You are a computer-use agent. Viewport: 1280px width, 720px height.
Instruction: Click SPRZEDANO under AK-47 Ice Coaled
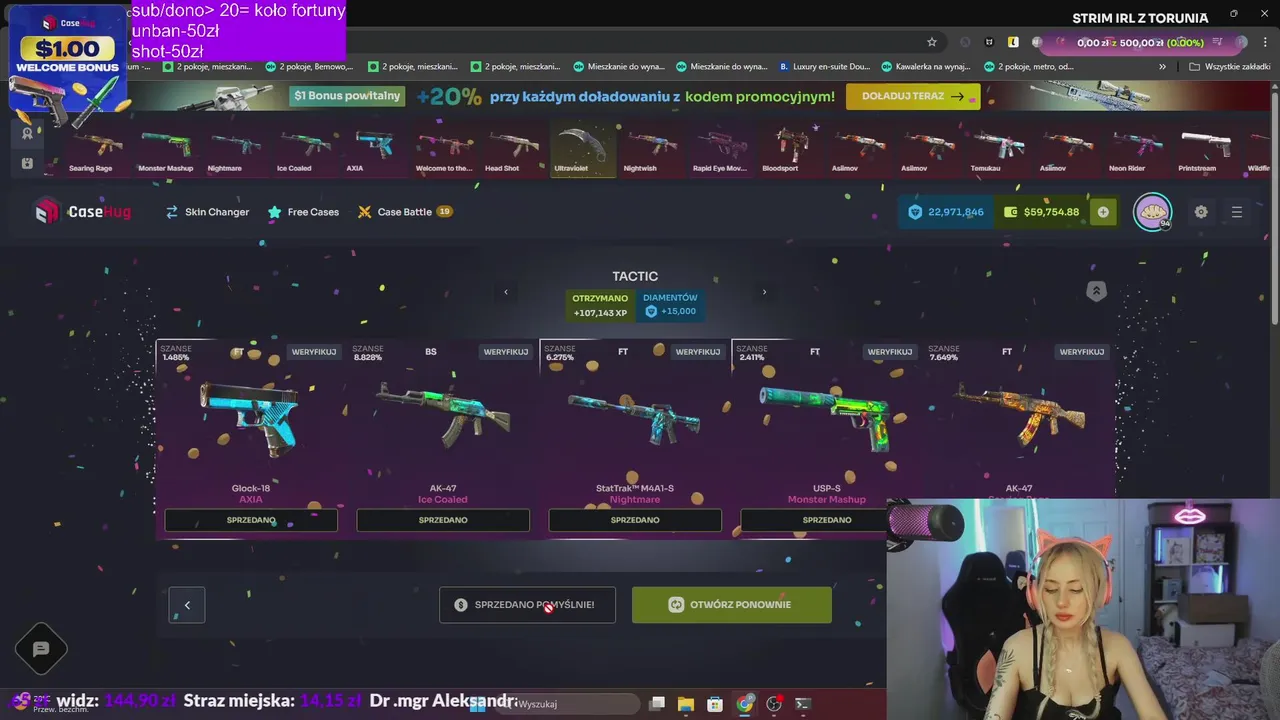pos(443,520)
